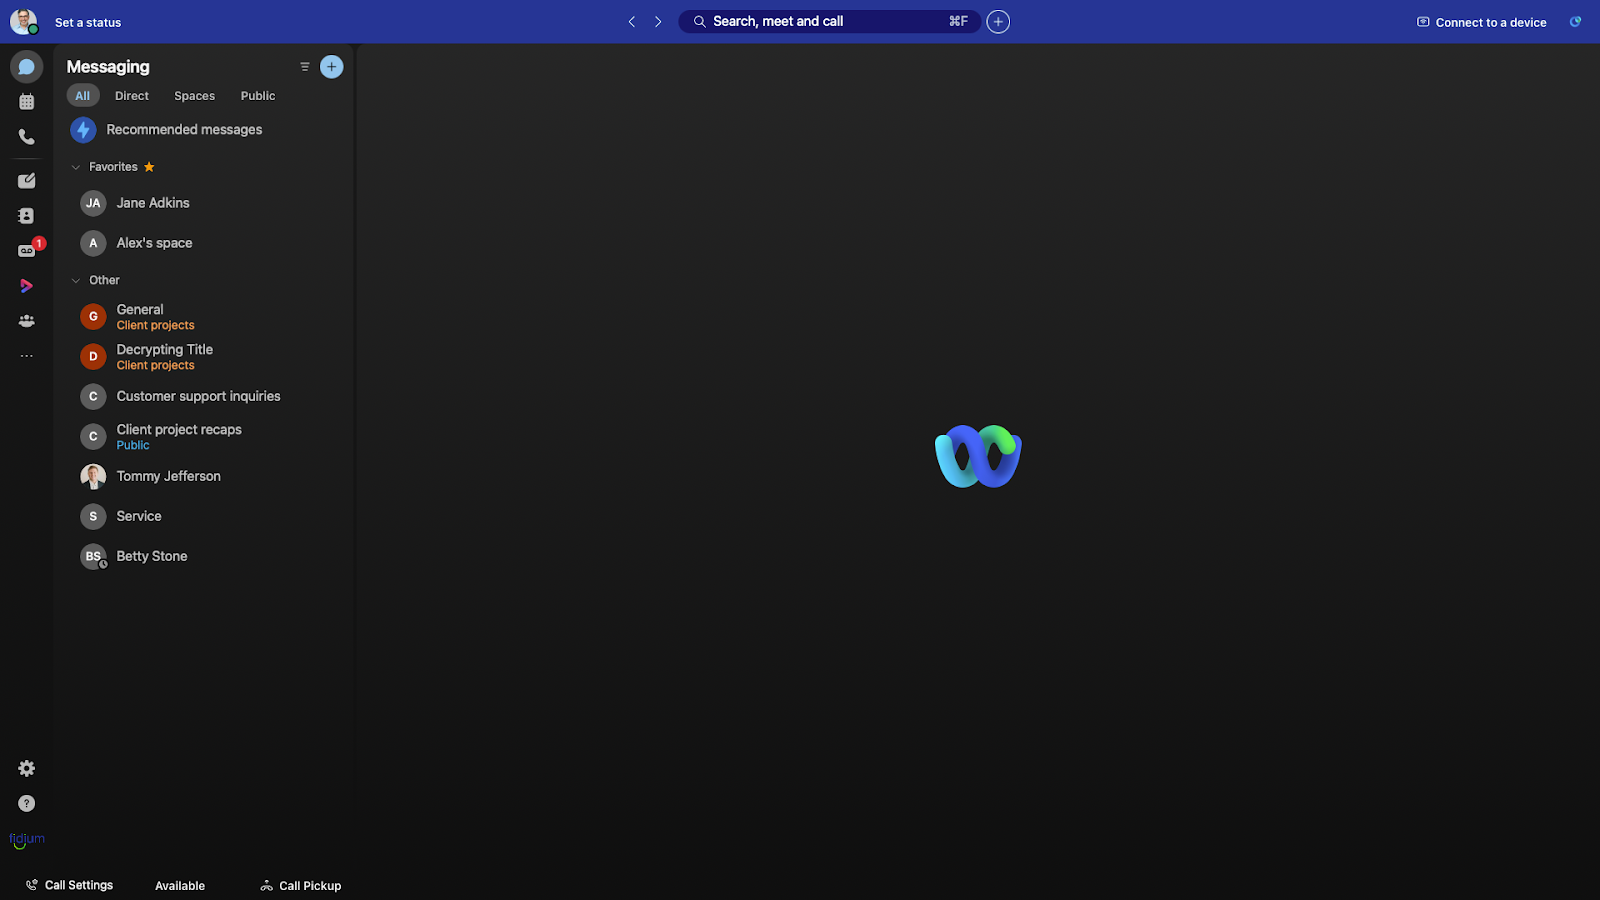Open the filter list icon beside Messaging

(305, 67)
